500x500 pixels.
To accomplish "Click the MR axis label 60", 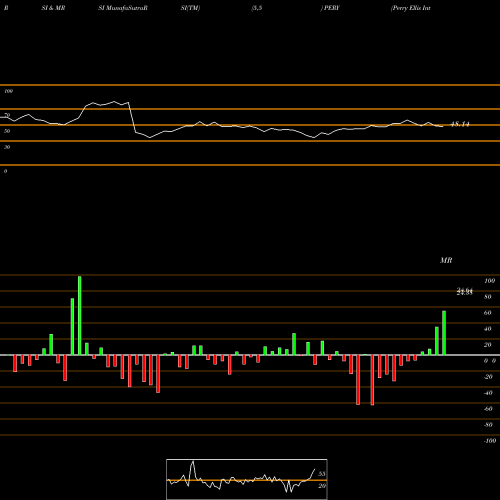I will click(488, 313).
